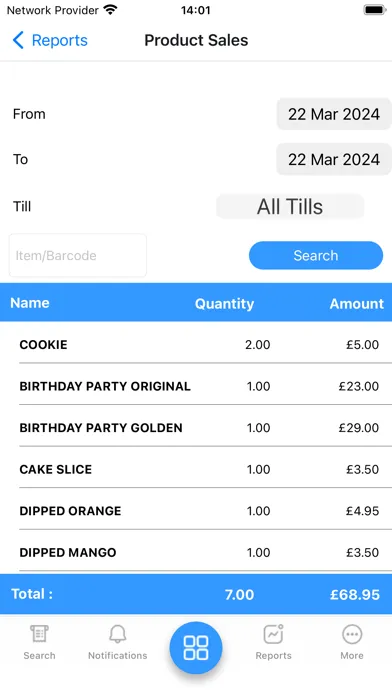Open the Reports chart icon tab
The image size is (392, 696).
pyautogui.click(x=273, y=634)
